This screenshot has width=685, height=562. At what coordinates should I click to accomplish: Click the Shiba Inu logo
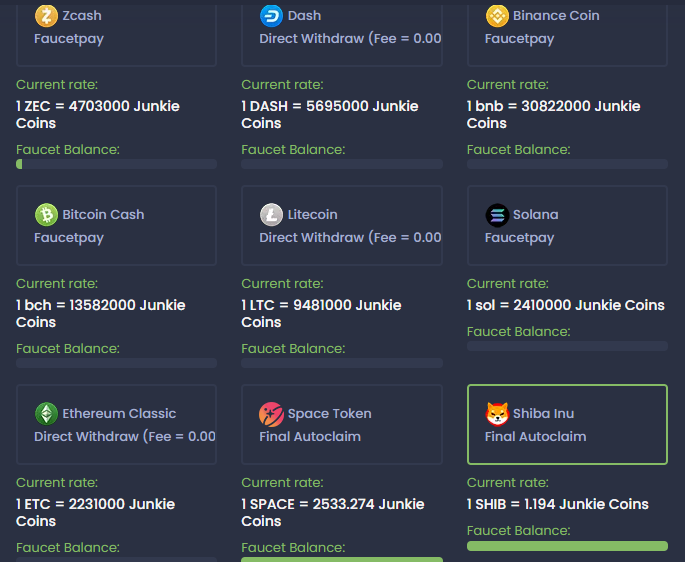click(x=497, y=413)
